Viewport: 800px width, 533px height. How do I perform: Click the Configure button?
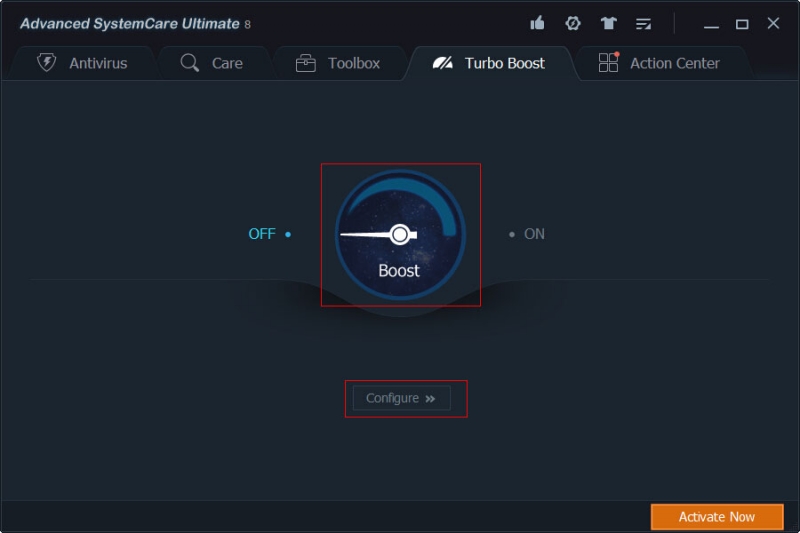pyautogui.click(x=402, y=398)
